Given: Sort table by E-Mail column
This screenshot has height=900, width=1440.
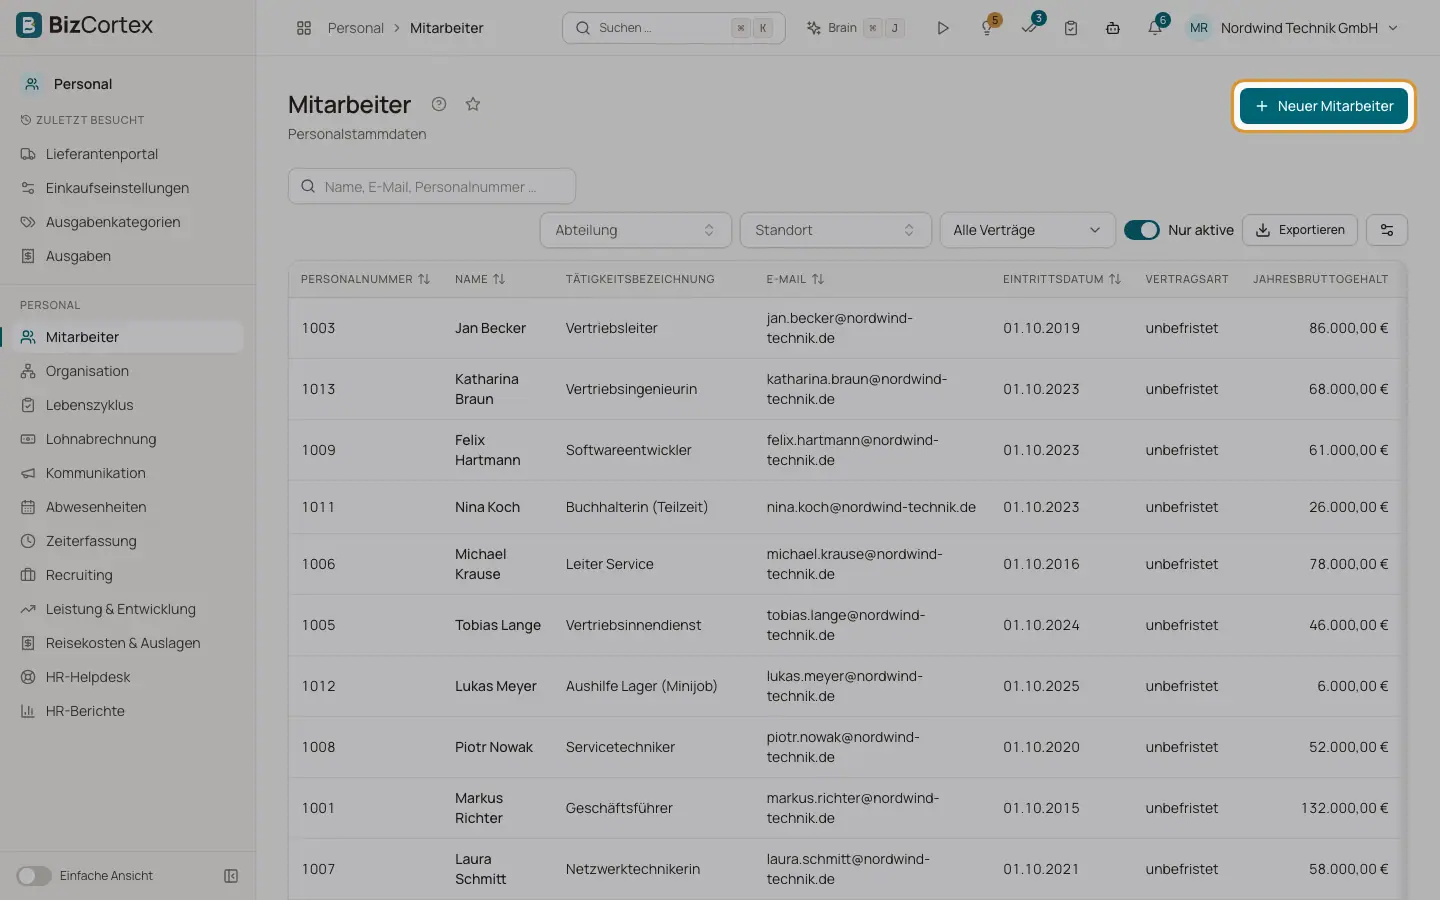Looking at the screenshot, I should click(x=796, y=279).
